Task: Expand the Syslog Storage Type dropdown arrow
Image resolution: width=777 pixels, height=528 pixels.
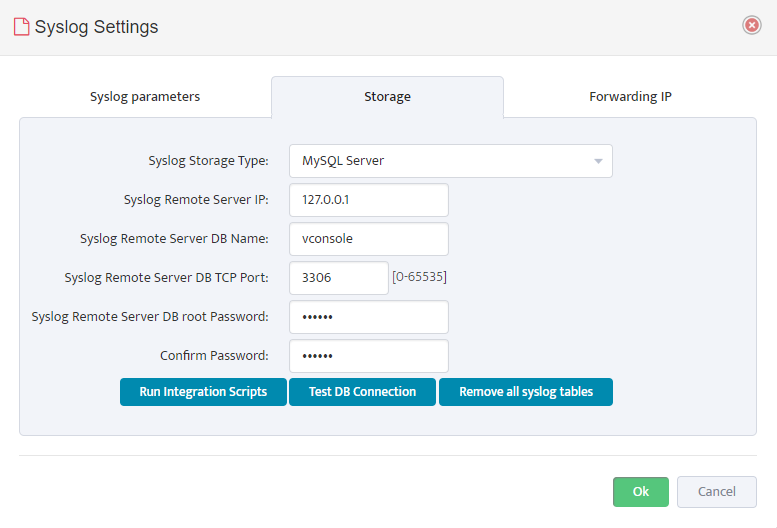Action: (x=598, y=161)
